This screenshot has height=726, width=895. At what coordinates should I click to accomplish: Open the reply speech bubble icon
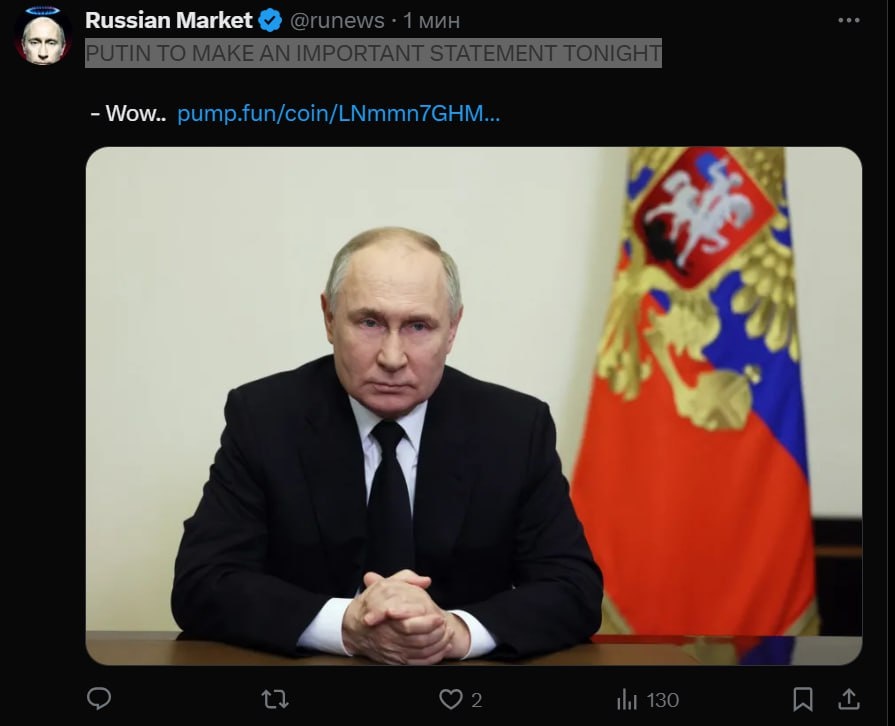pyautogui.click(x=99, y=699)
